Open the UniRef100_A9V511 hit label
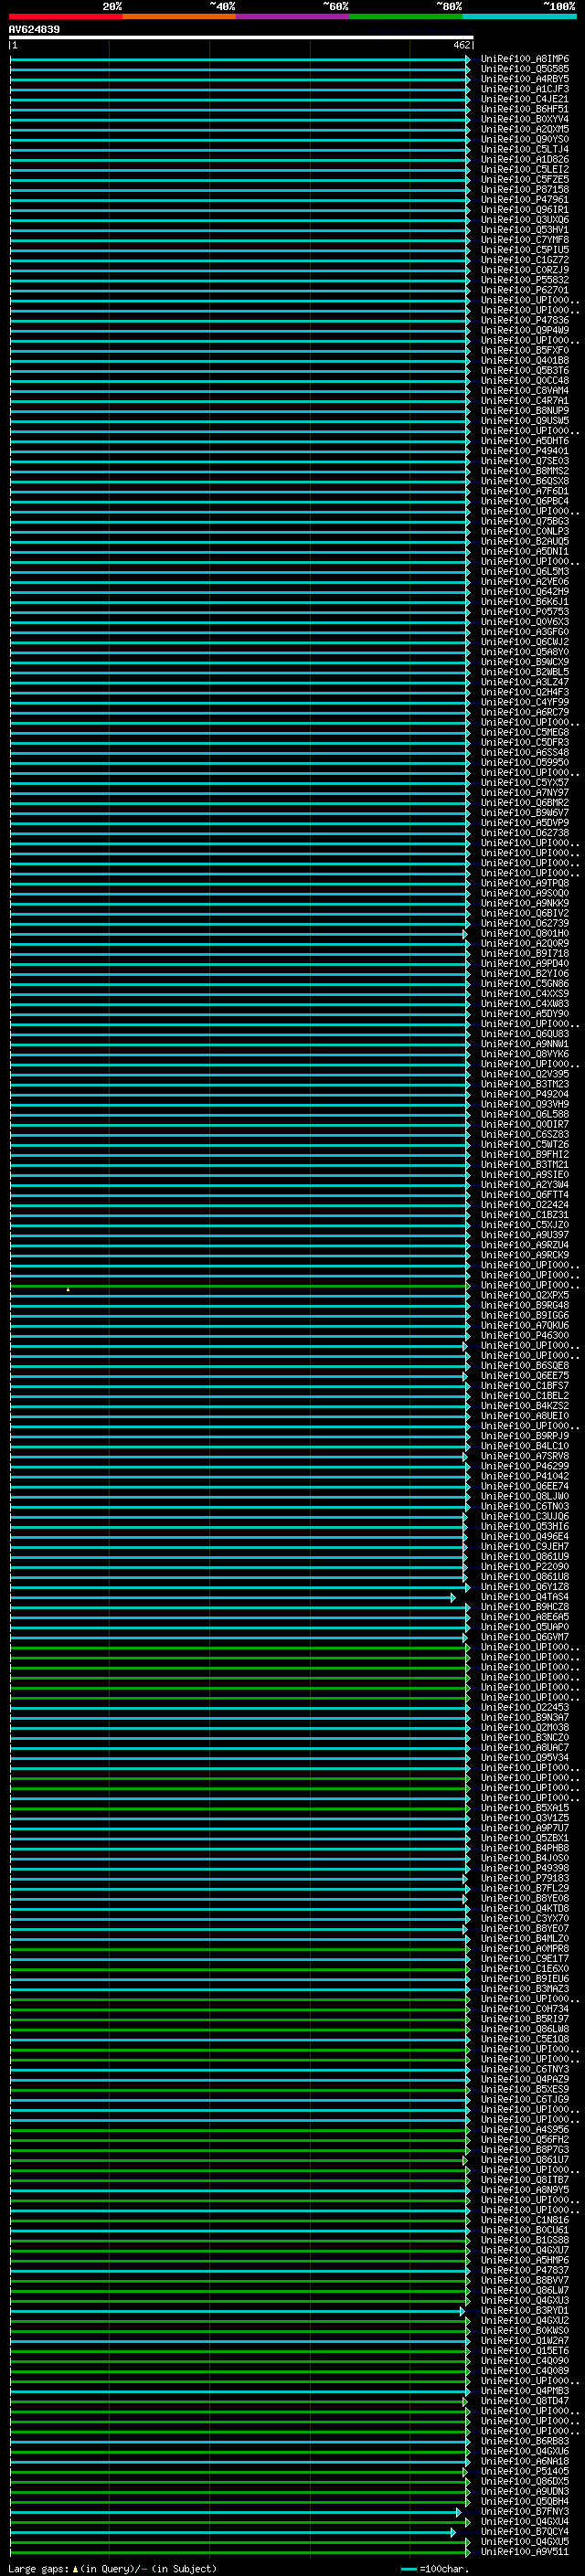 (x=524, y=2552)
